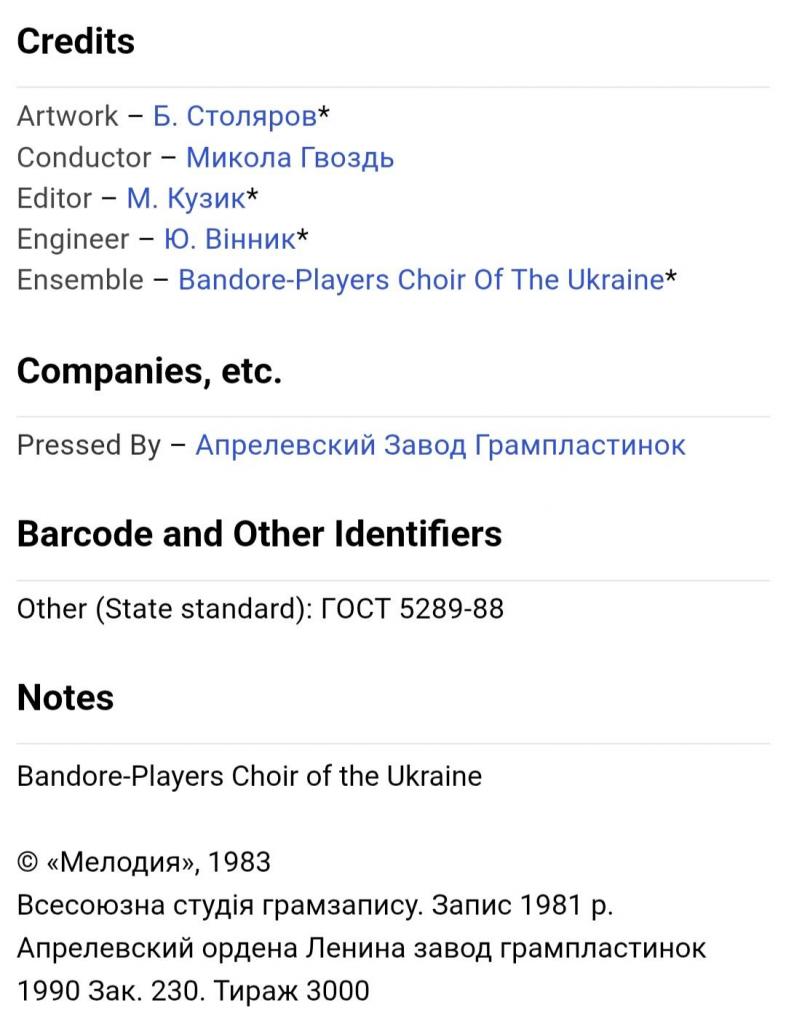The image size is (786, 1024).
Task: Select the Barcode and Other Identifiers heading
Action: coord(259,534)
